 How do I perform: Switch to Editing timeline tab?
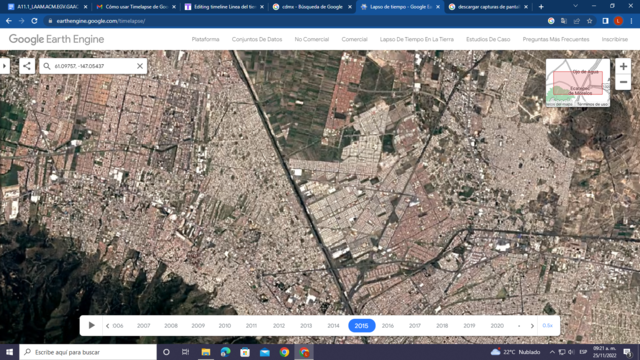point(224,7)
